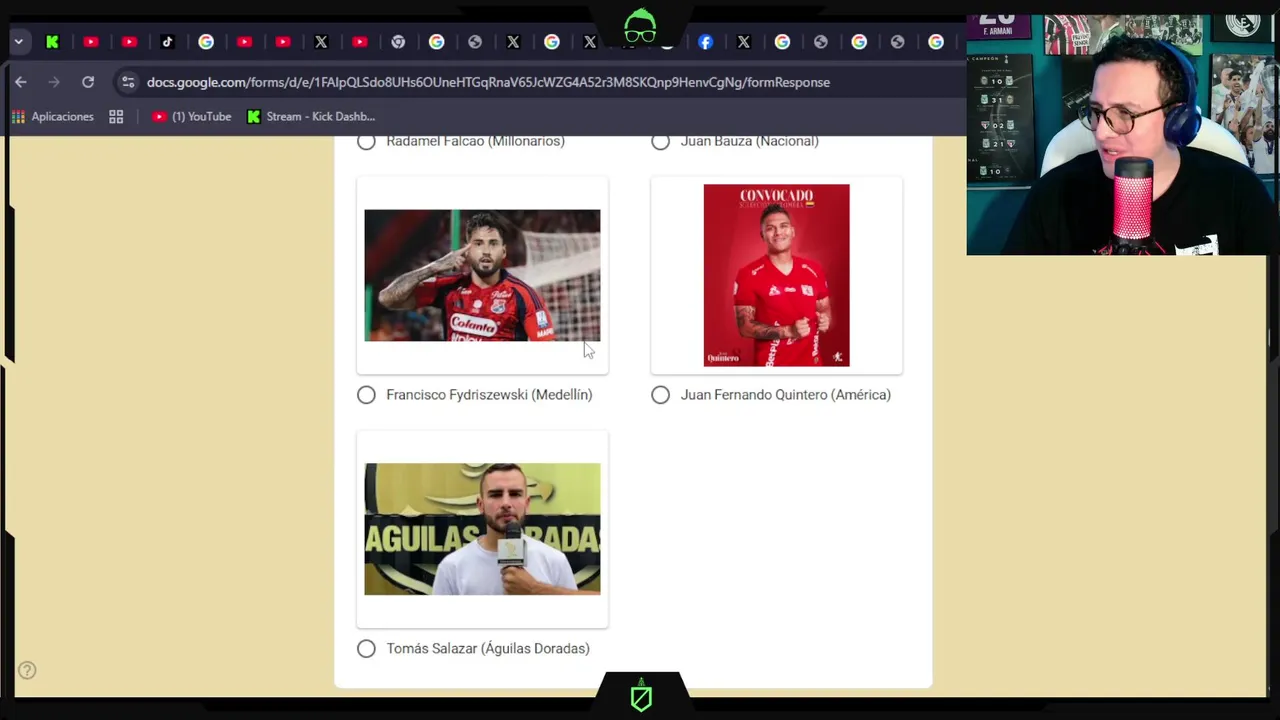Switch to the Facebook browser tab
This screenshot has width=1280, height=720.
[705, 42]
